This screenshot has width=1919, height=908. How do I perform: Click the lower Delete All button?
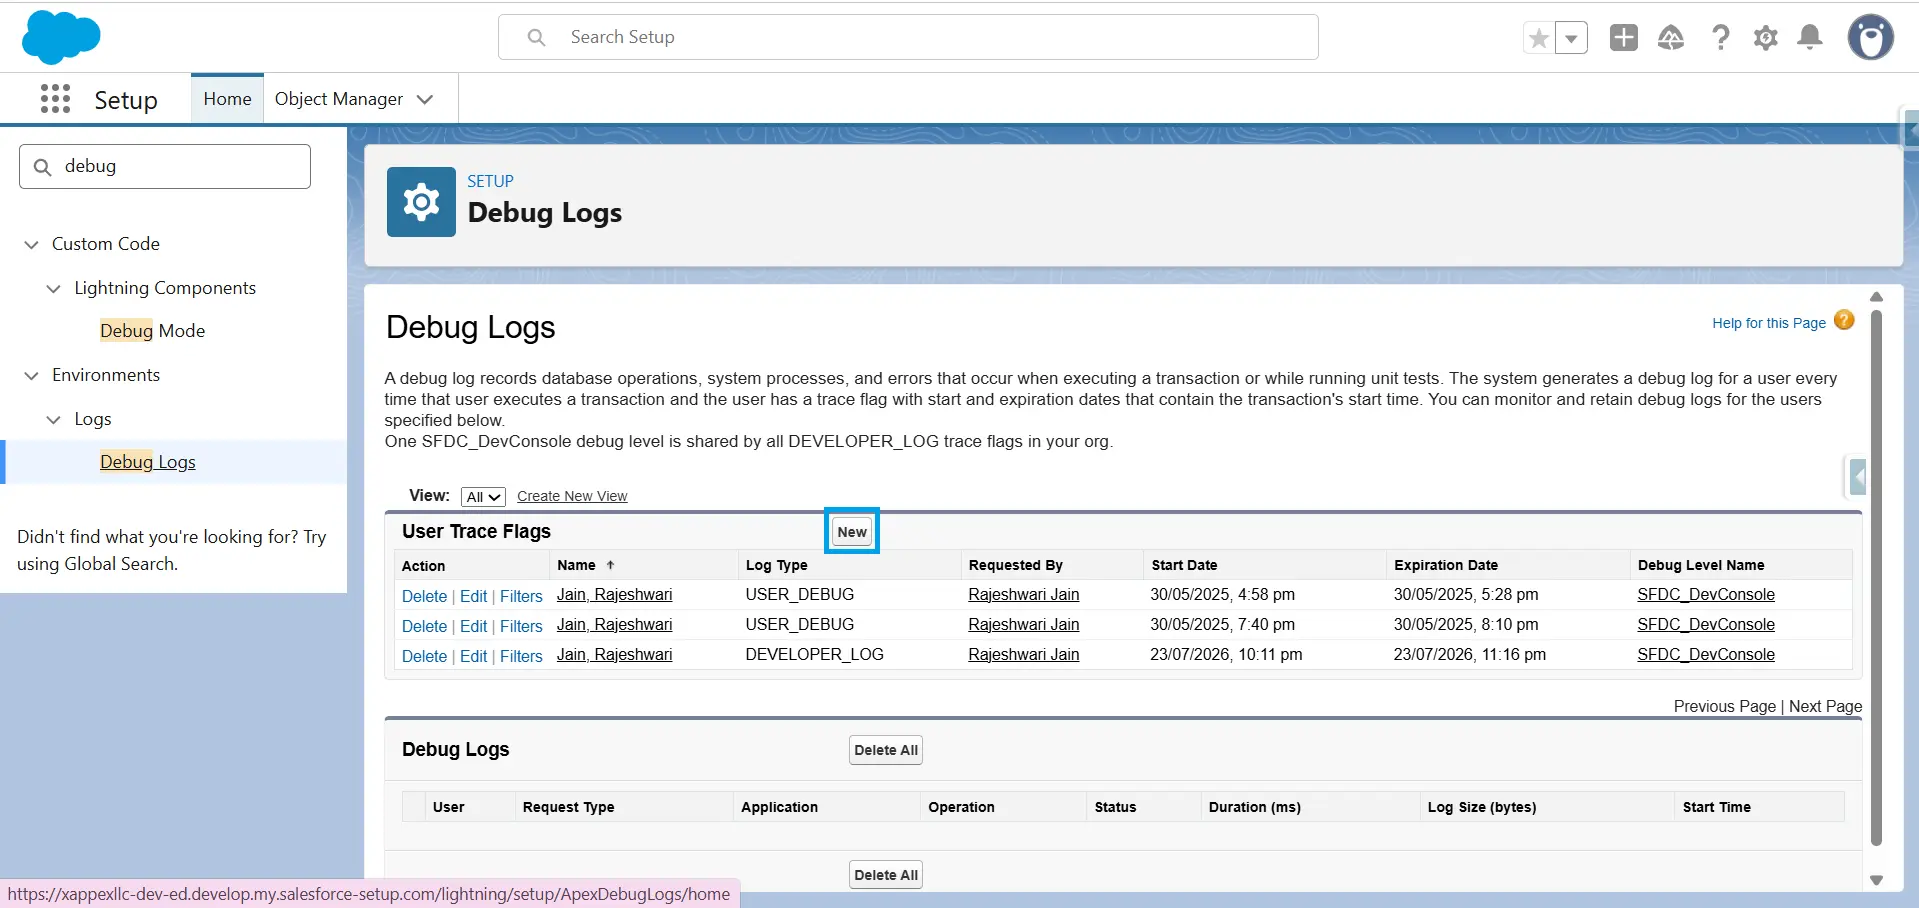[x=886, y=875]
